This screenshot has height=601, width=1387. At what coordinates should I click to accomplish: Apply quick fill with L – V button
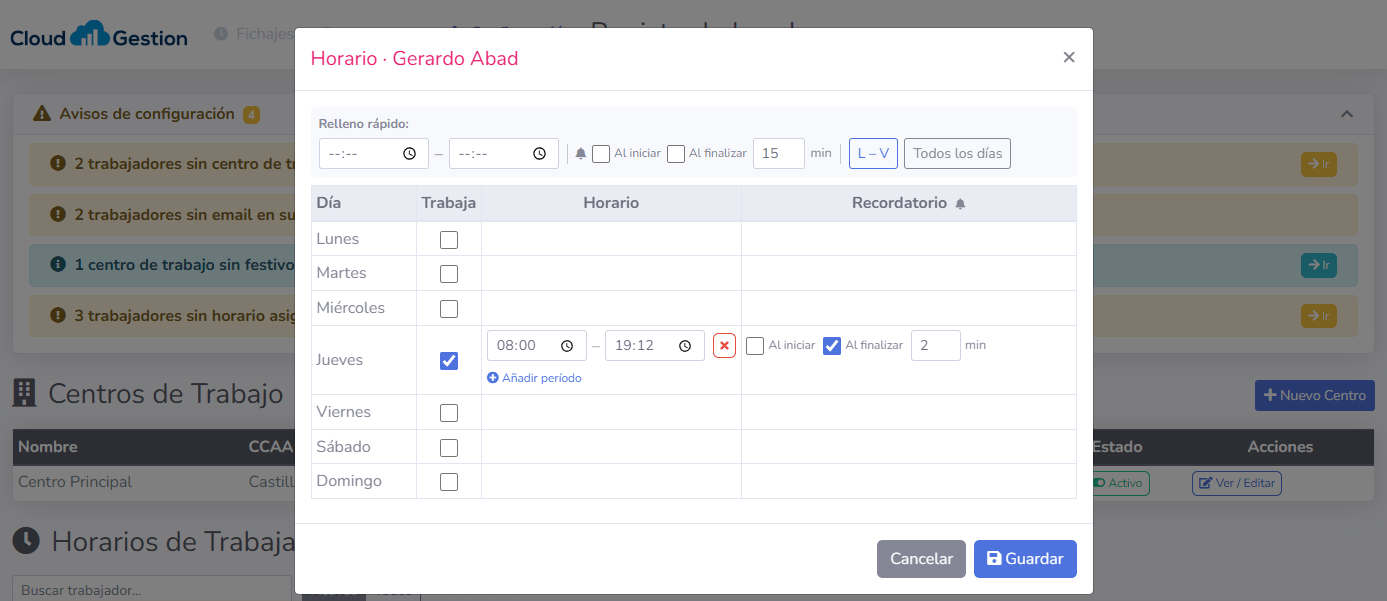click(x=873, y=153)
